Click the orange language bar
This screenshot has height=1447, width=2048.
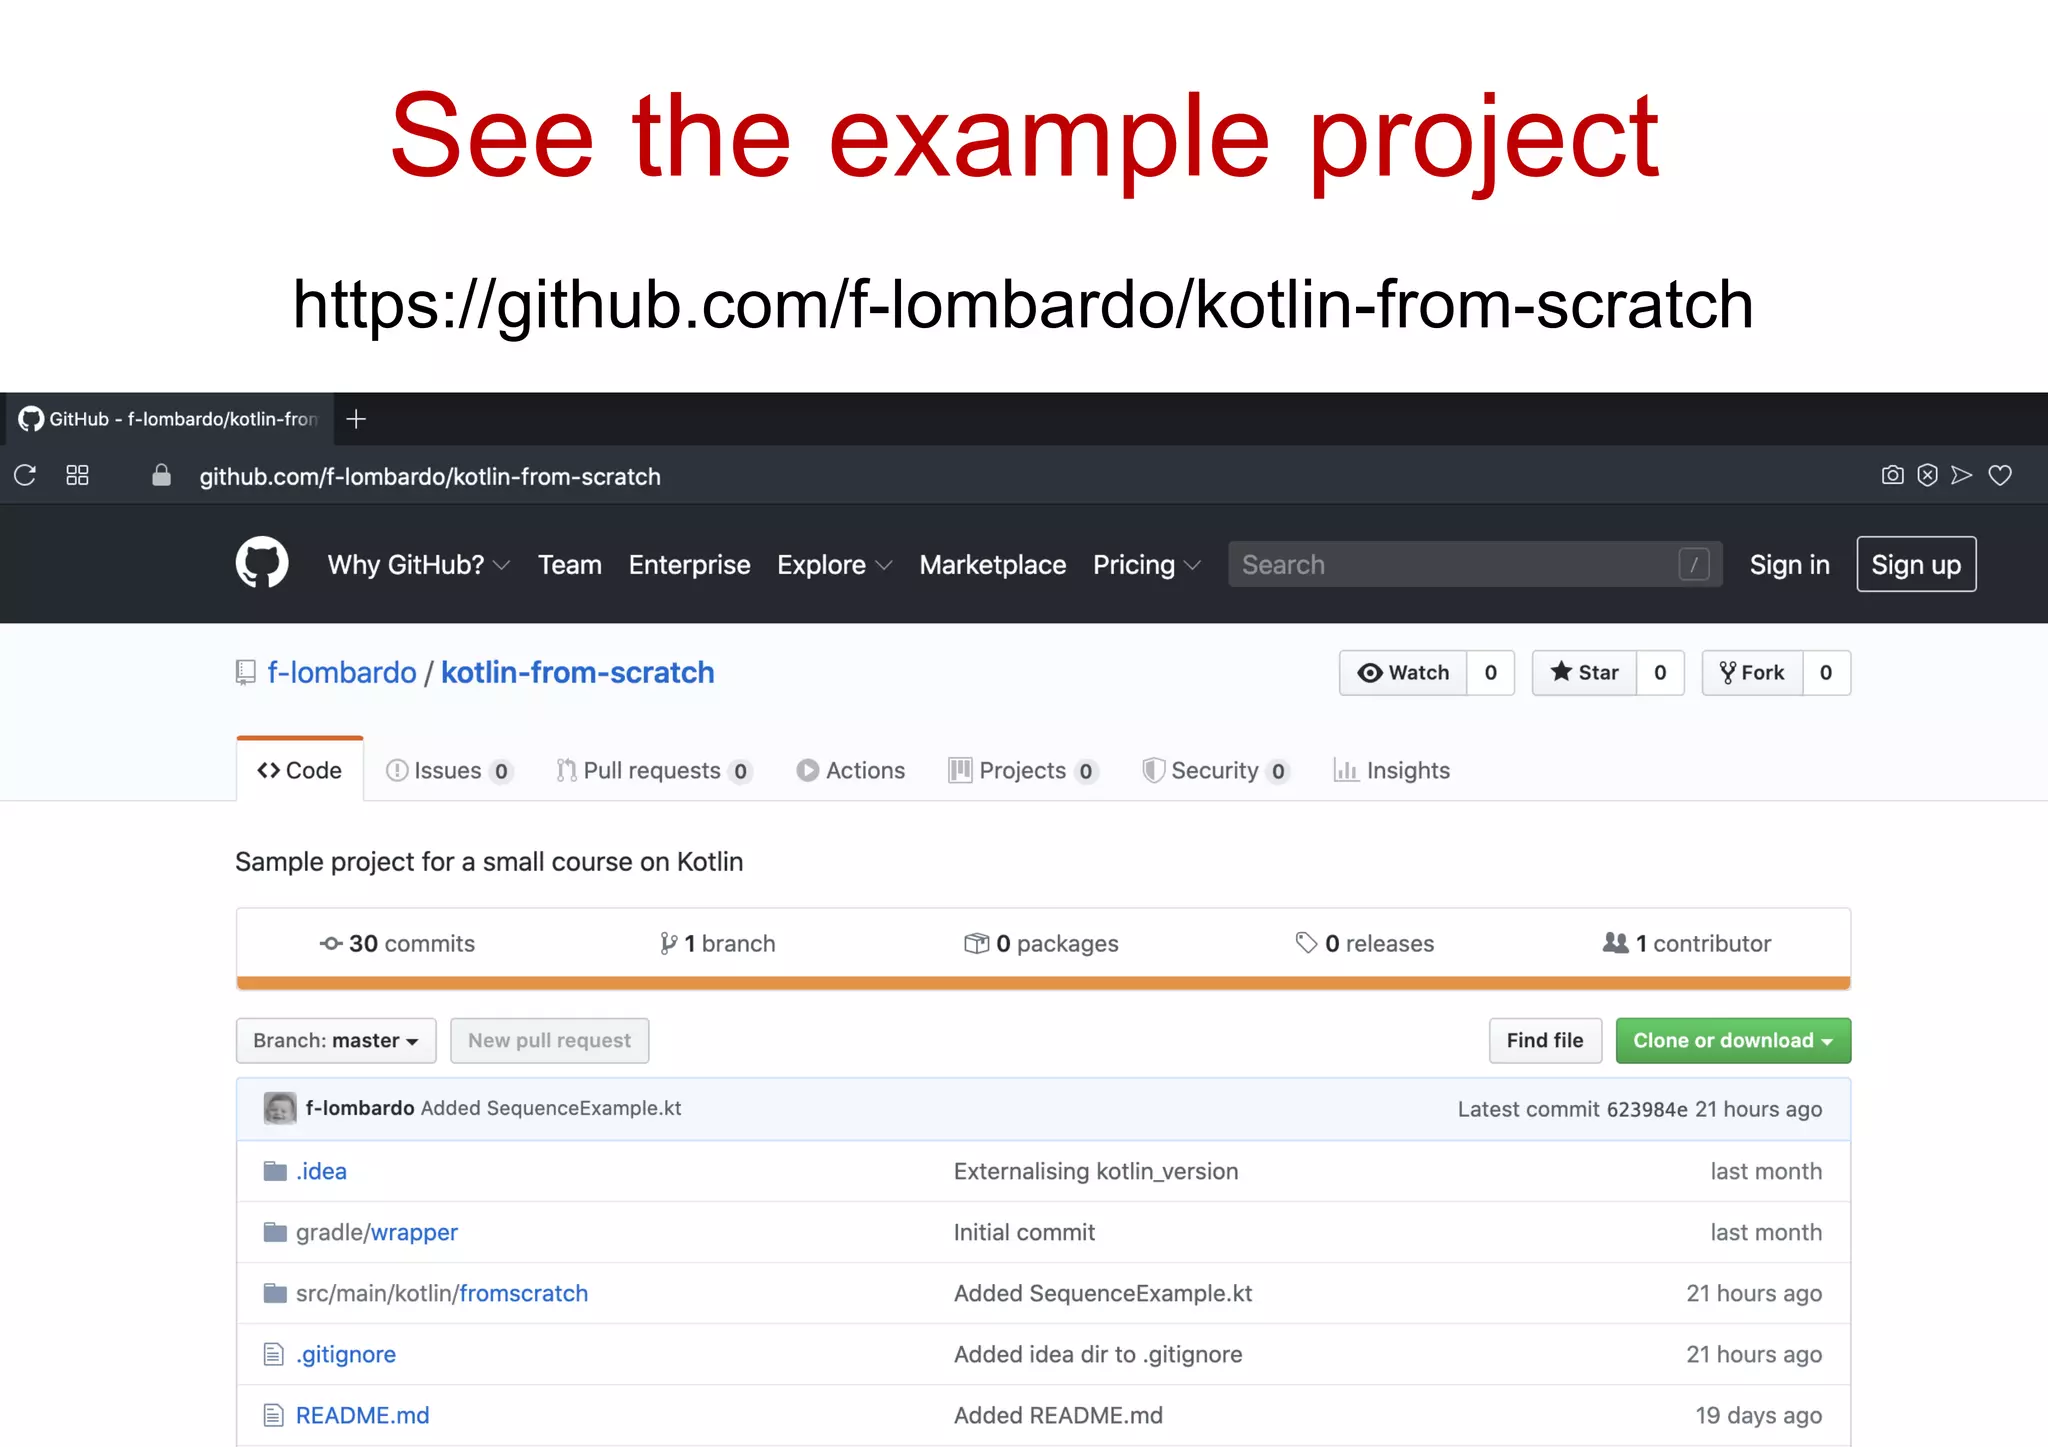click(1043, 983)
